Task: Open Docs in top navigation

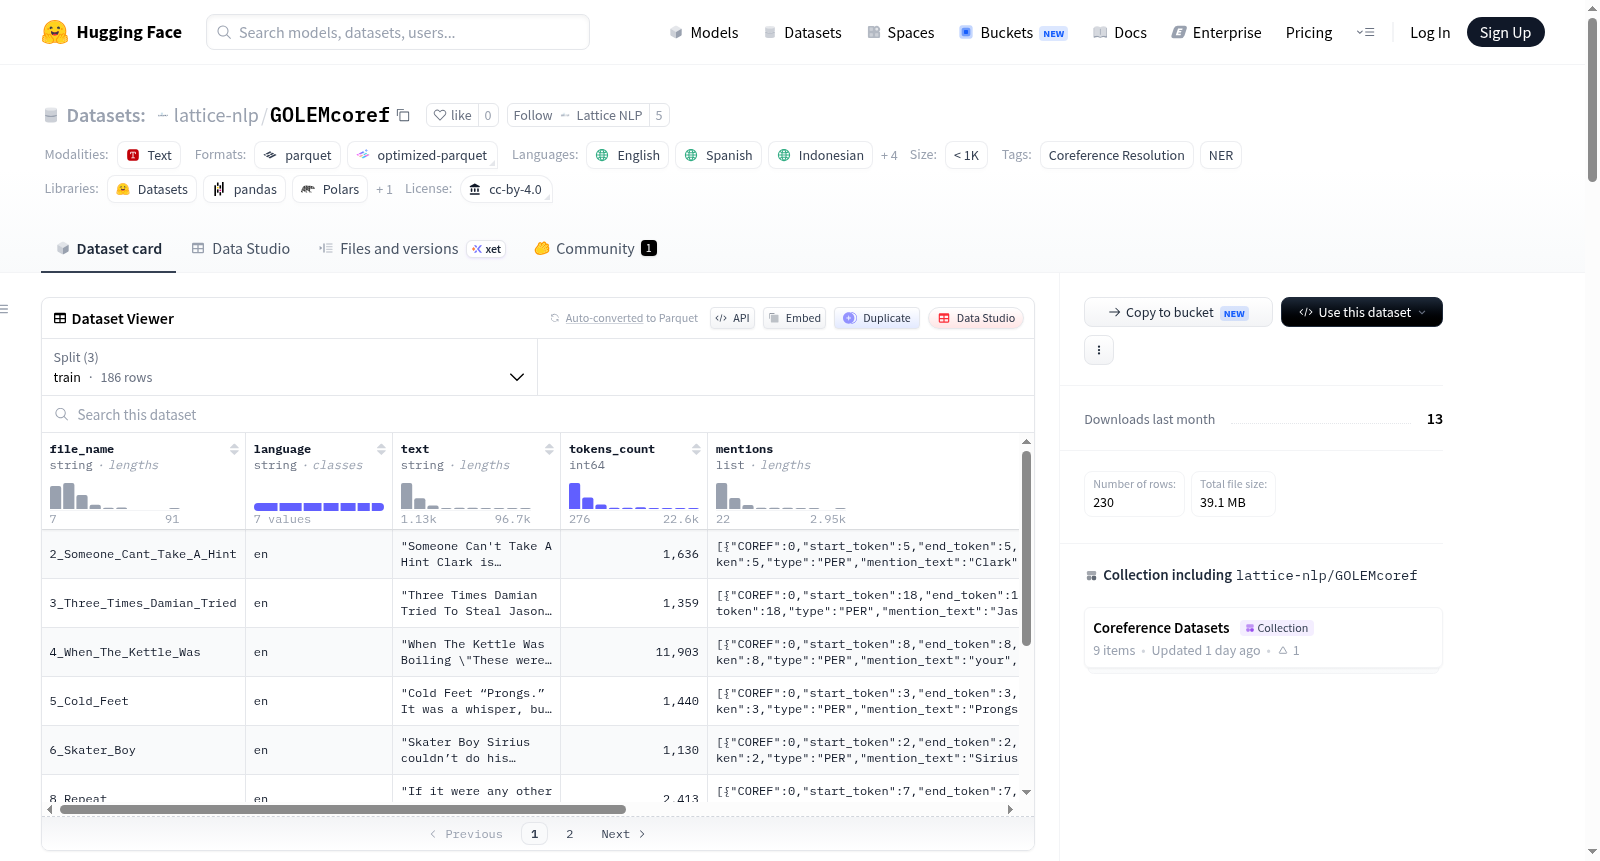Action: tap(1120, 32)
